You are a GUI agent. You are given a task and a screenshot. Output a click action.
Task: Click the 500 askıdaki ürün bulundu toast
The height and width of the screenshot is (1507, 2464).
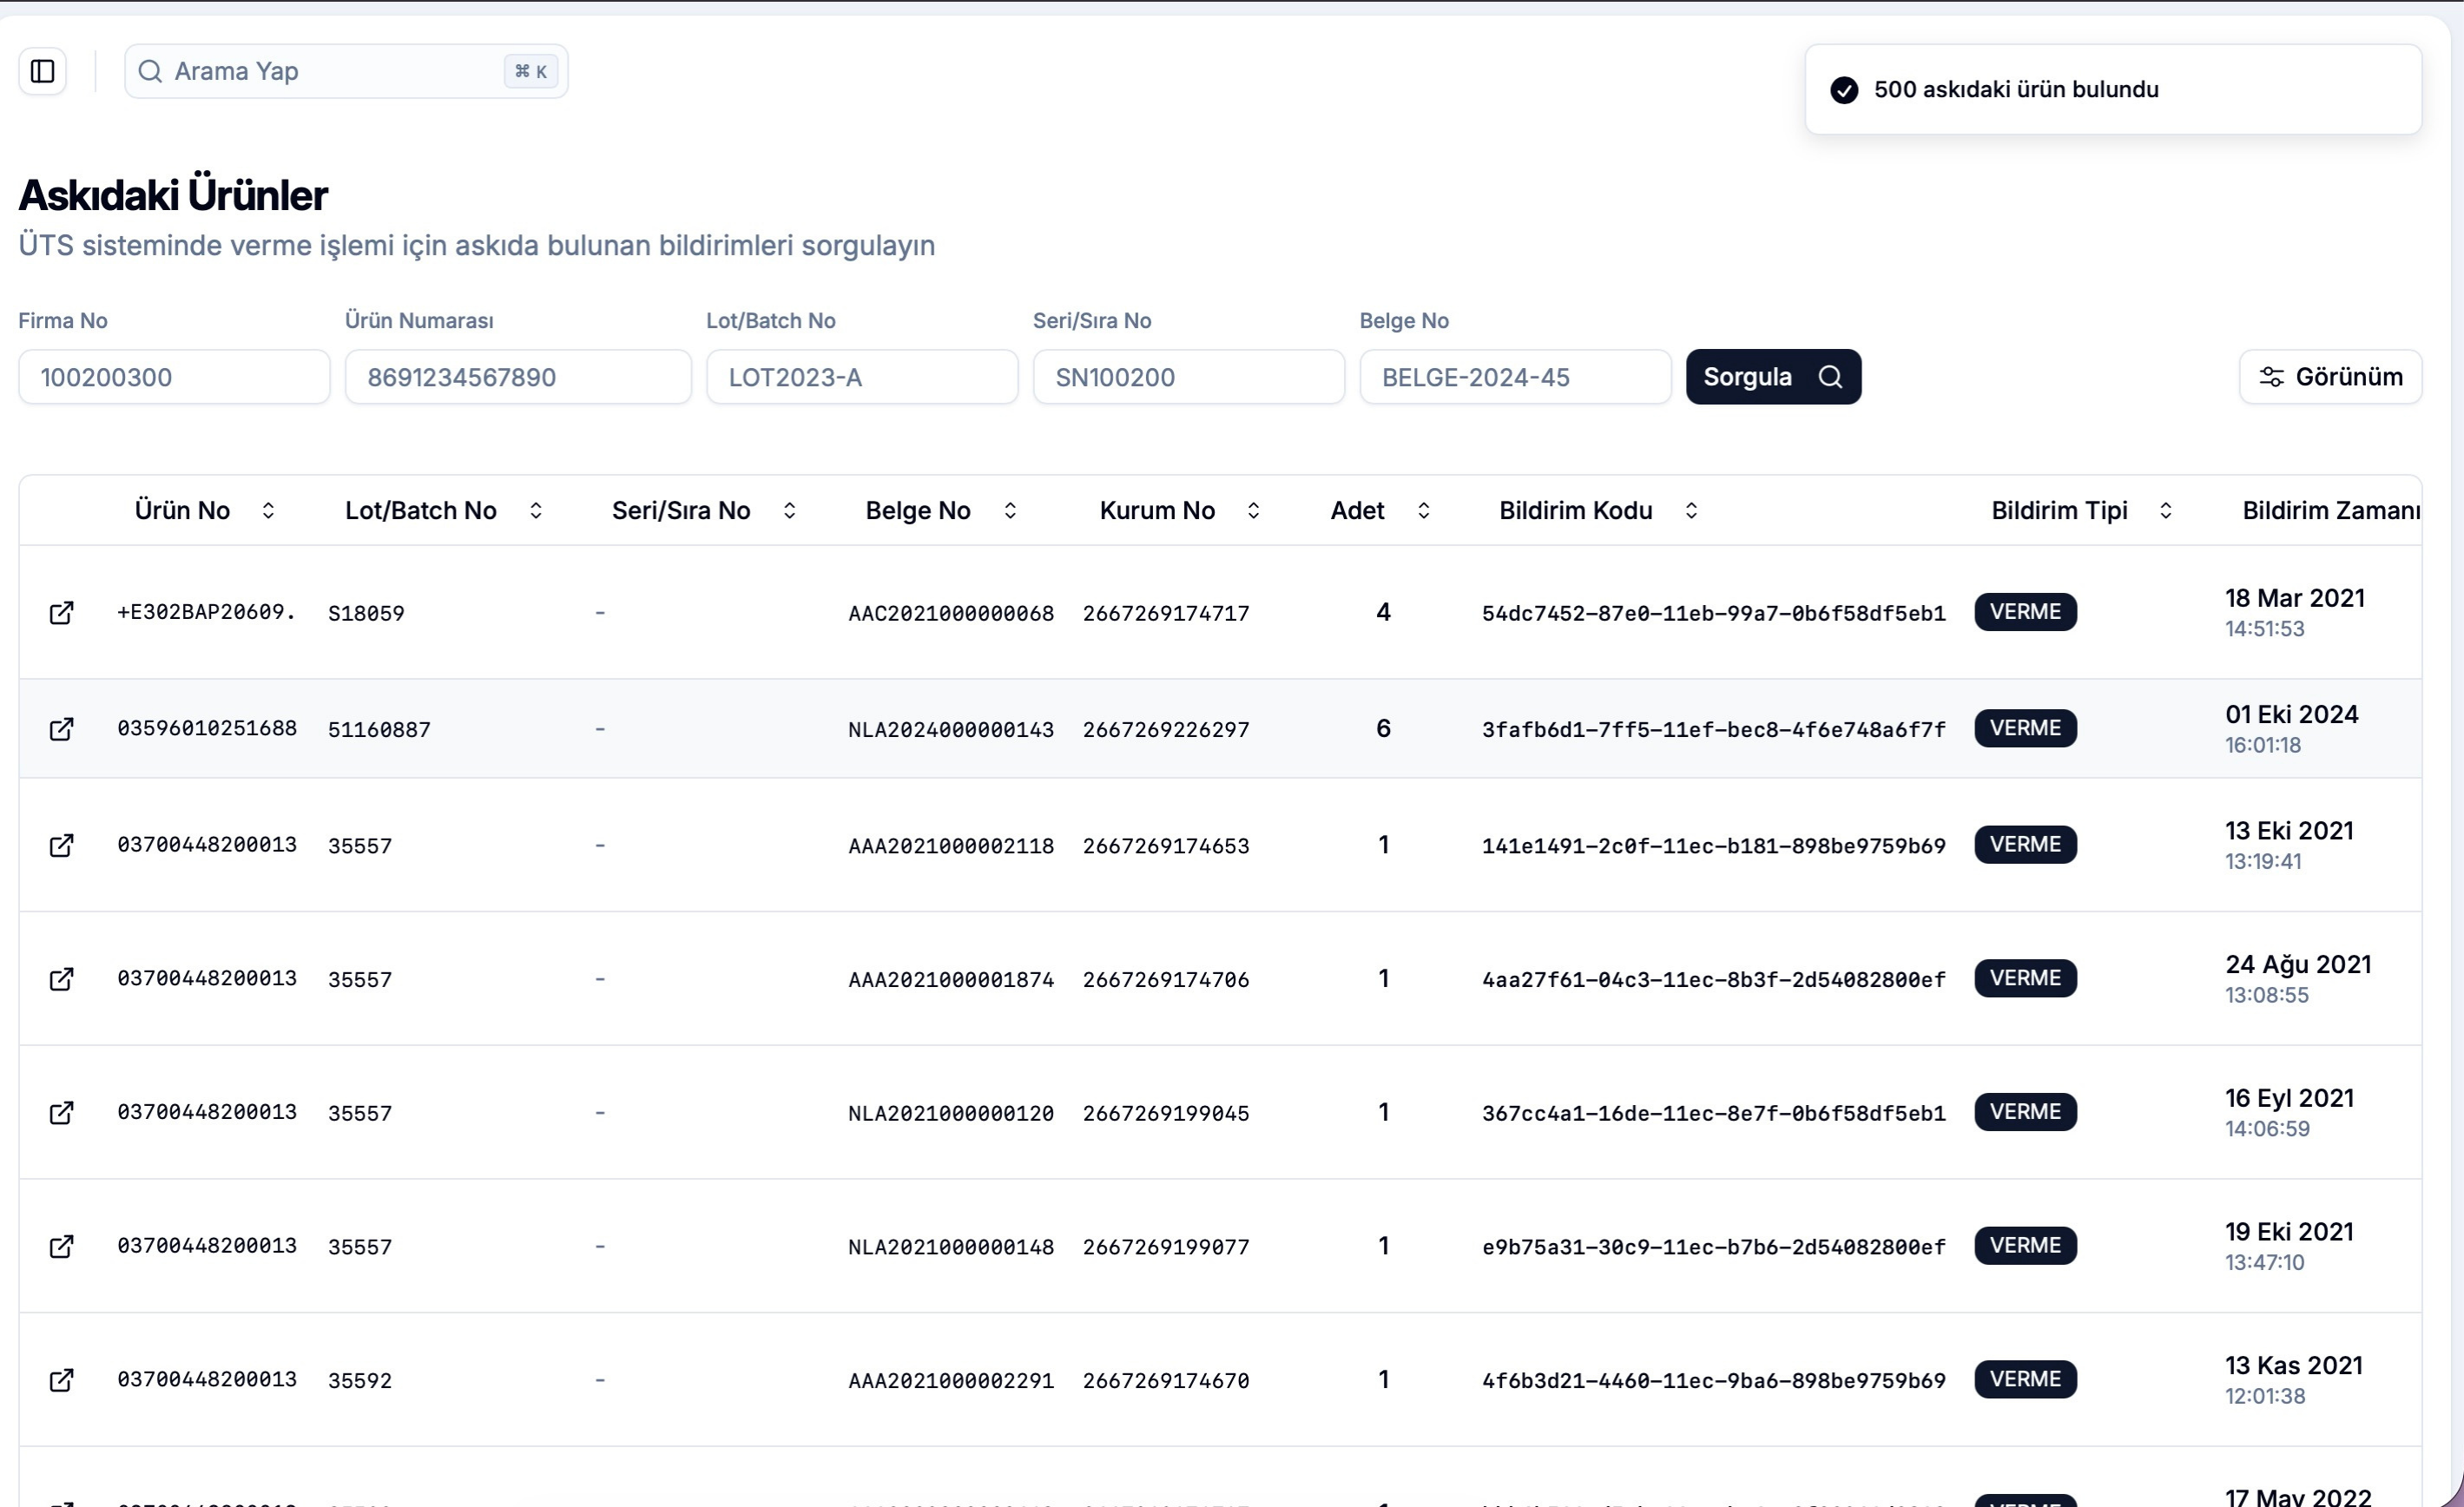tap(2113, 90)
